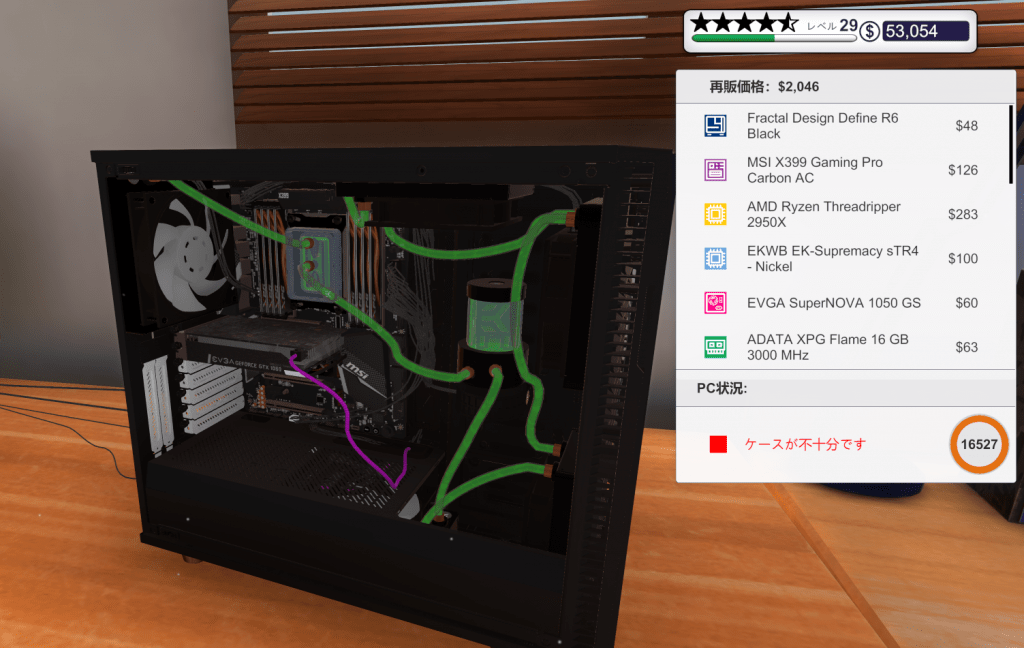The height and width of the screenshot is (648, 1024).
Task: Select the Fractal Design Define R6 Black row
Action: tap(842, 125)
